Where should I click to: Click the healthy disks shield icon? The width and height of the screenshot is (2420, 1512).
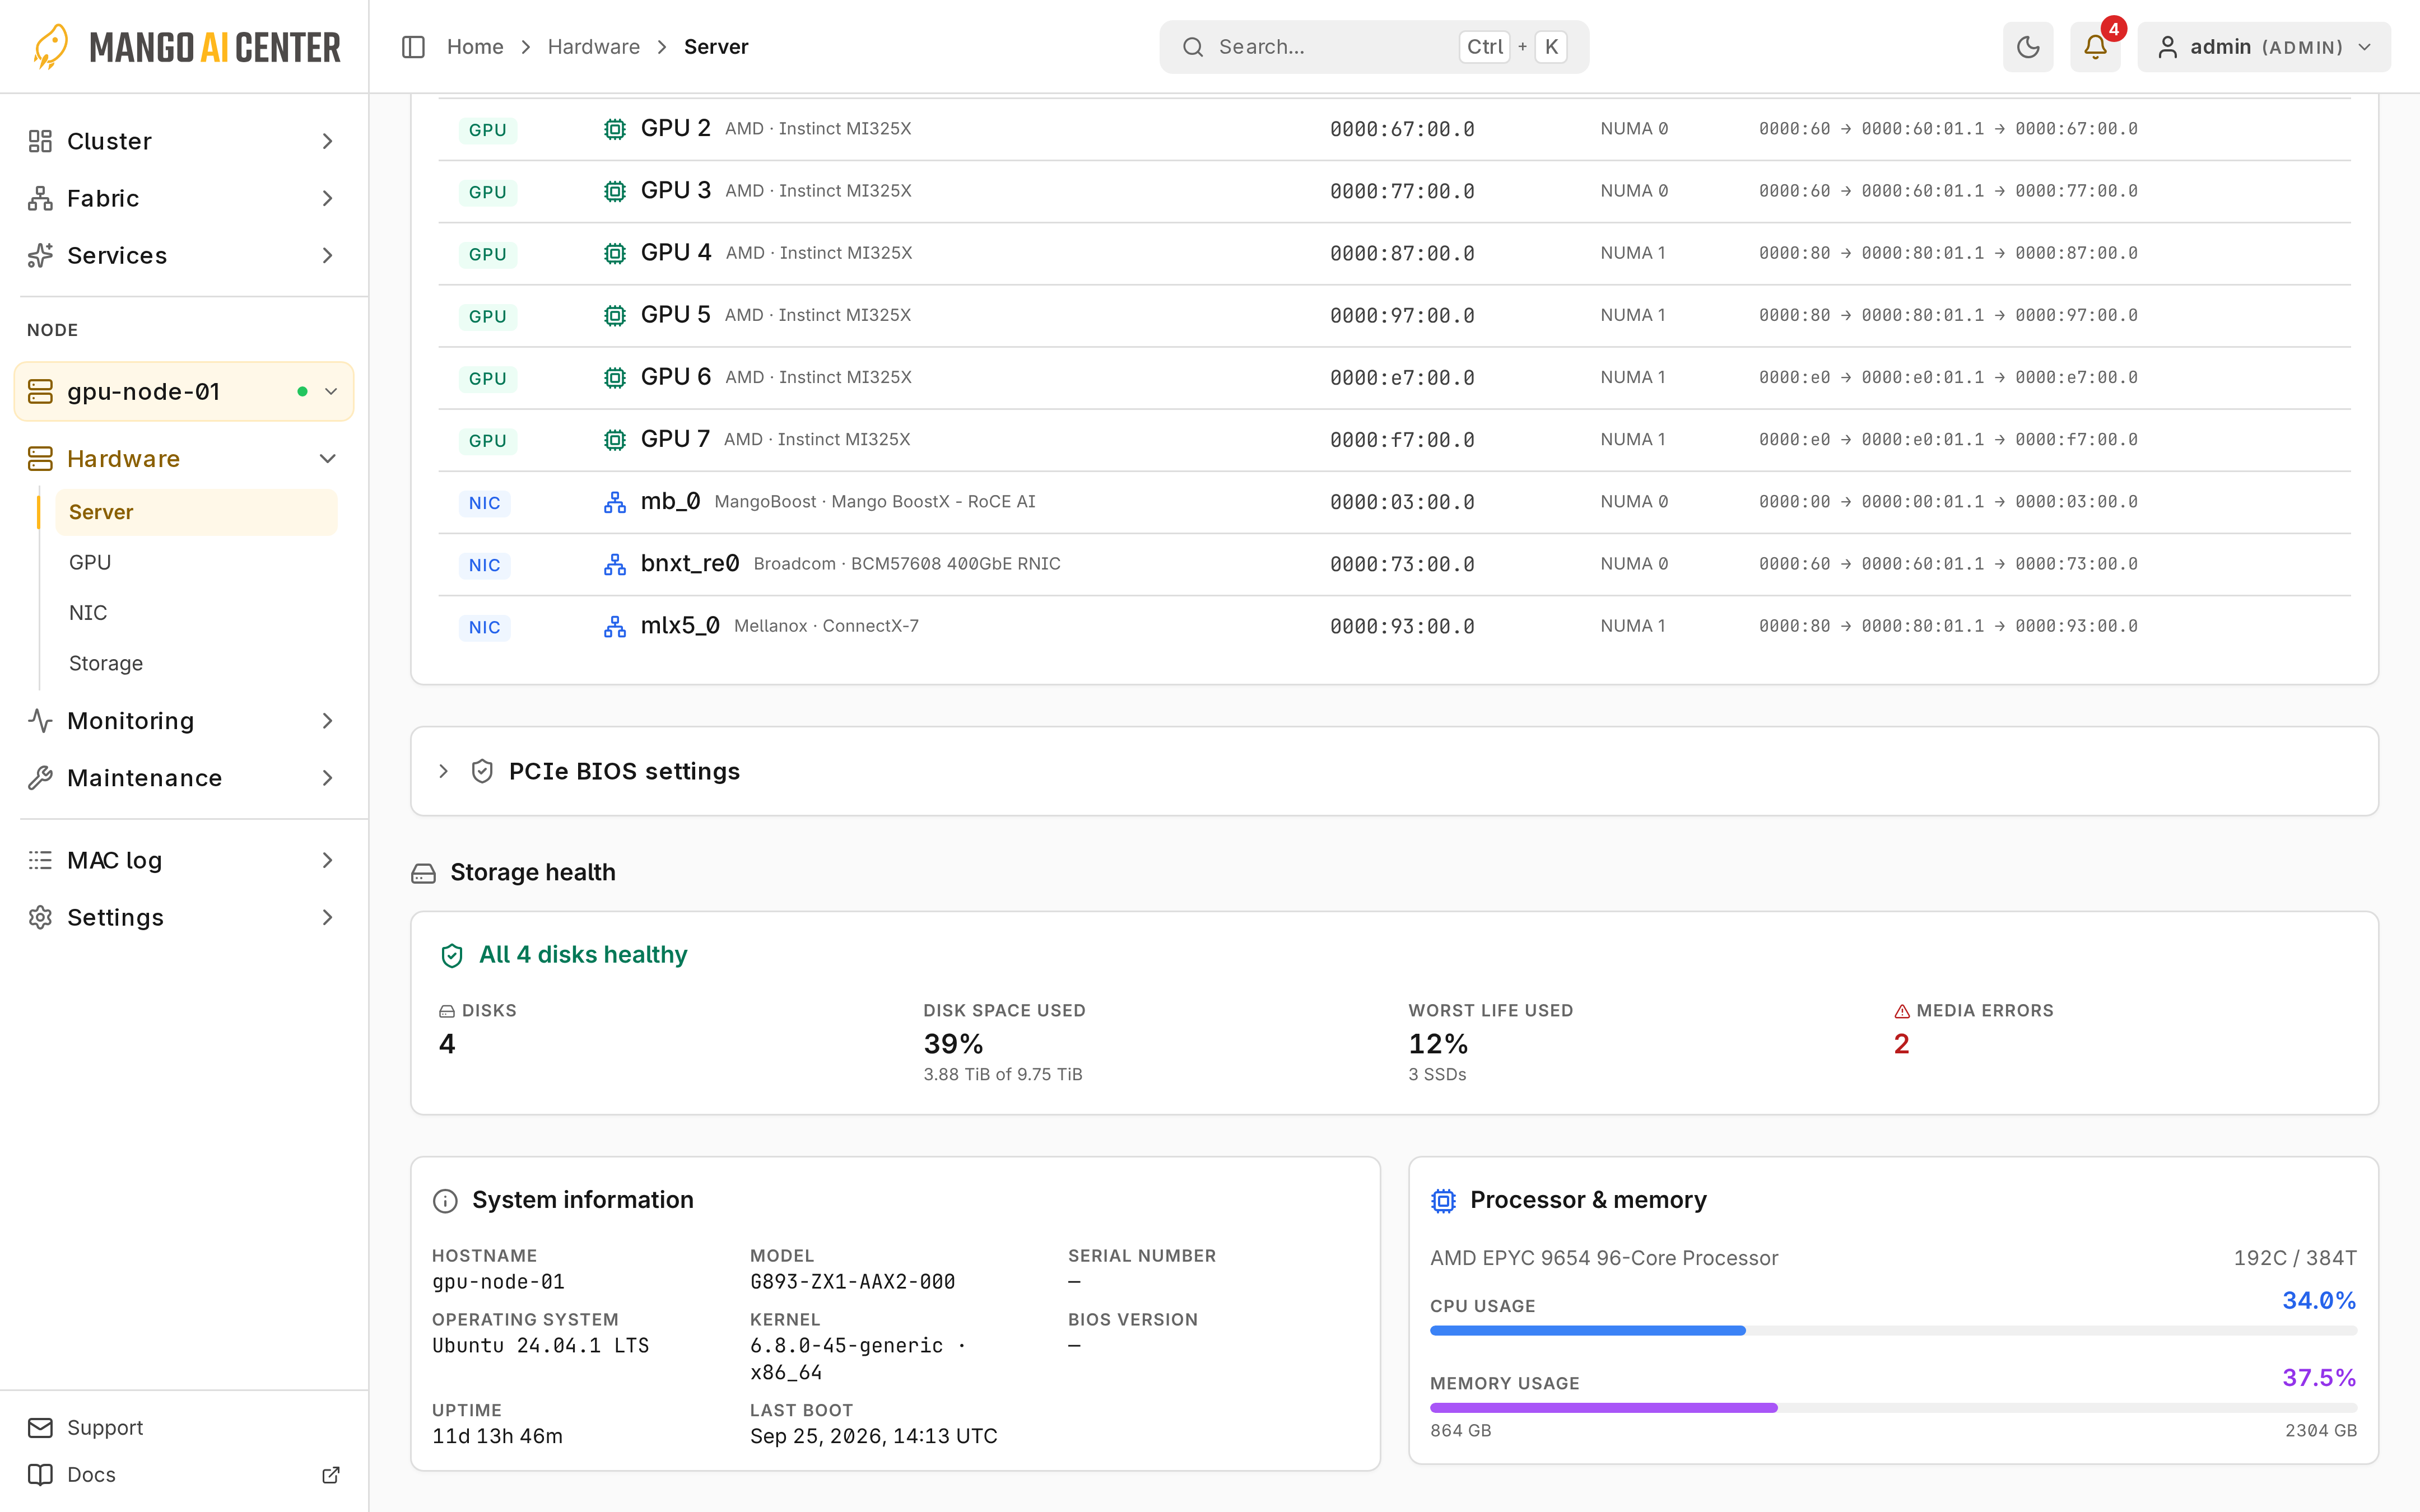click(452, 955)
